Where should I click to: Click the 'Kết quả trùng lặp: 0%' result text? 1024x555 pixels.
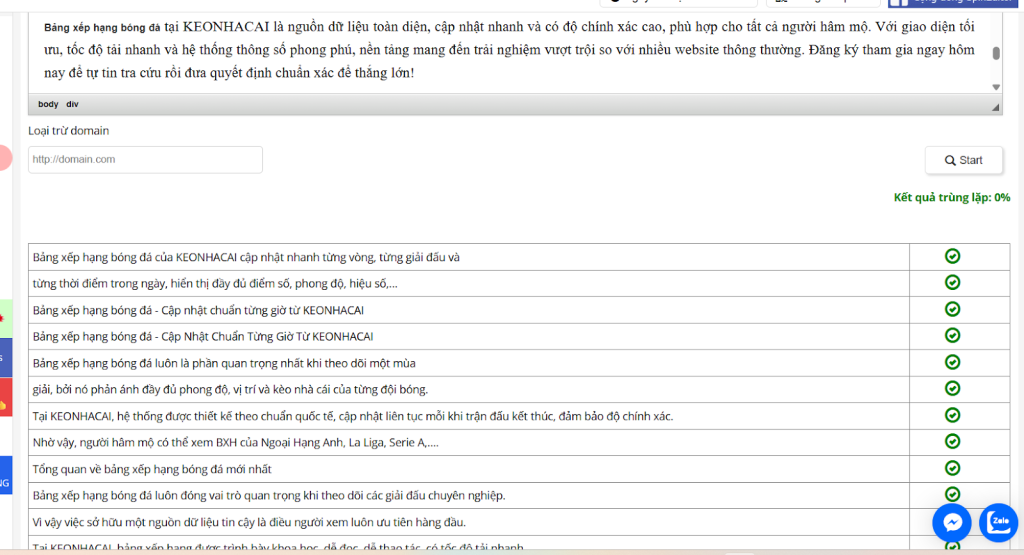(x=951, y=198)
